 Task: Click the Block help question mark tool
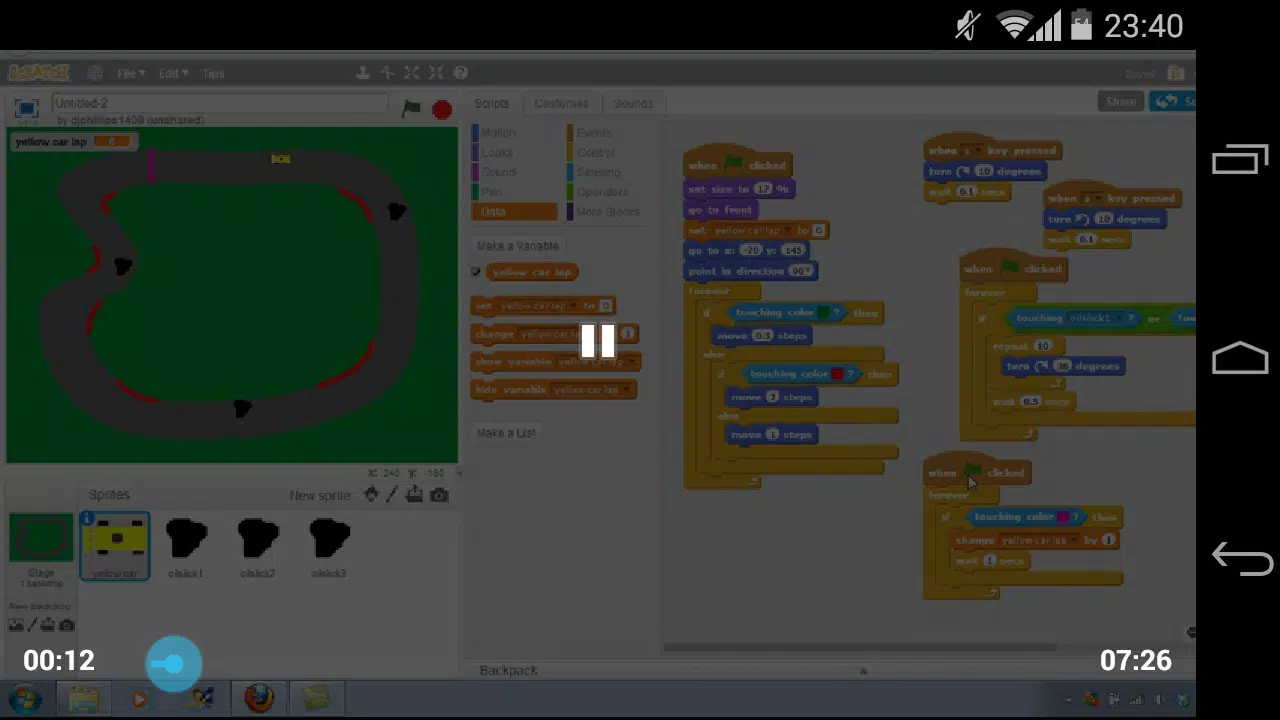tap(460, 72)
